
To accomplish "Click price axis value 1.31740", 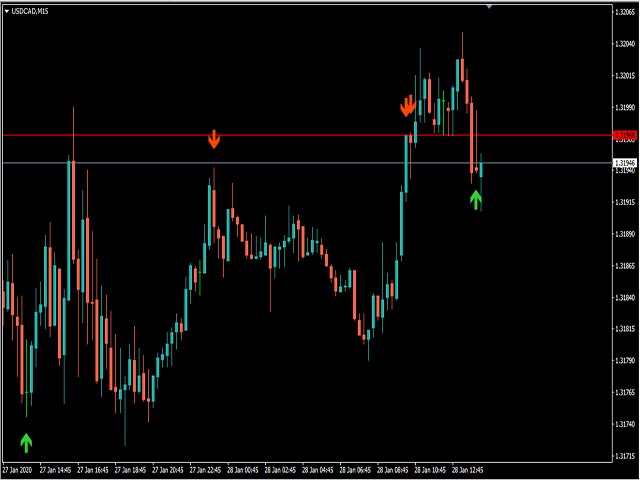I will pyautogui.click(x=625, y=424).
